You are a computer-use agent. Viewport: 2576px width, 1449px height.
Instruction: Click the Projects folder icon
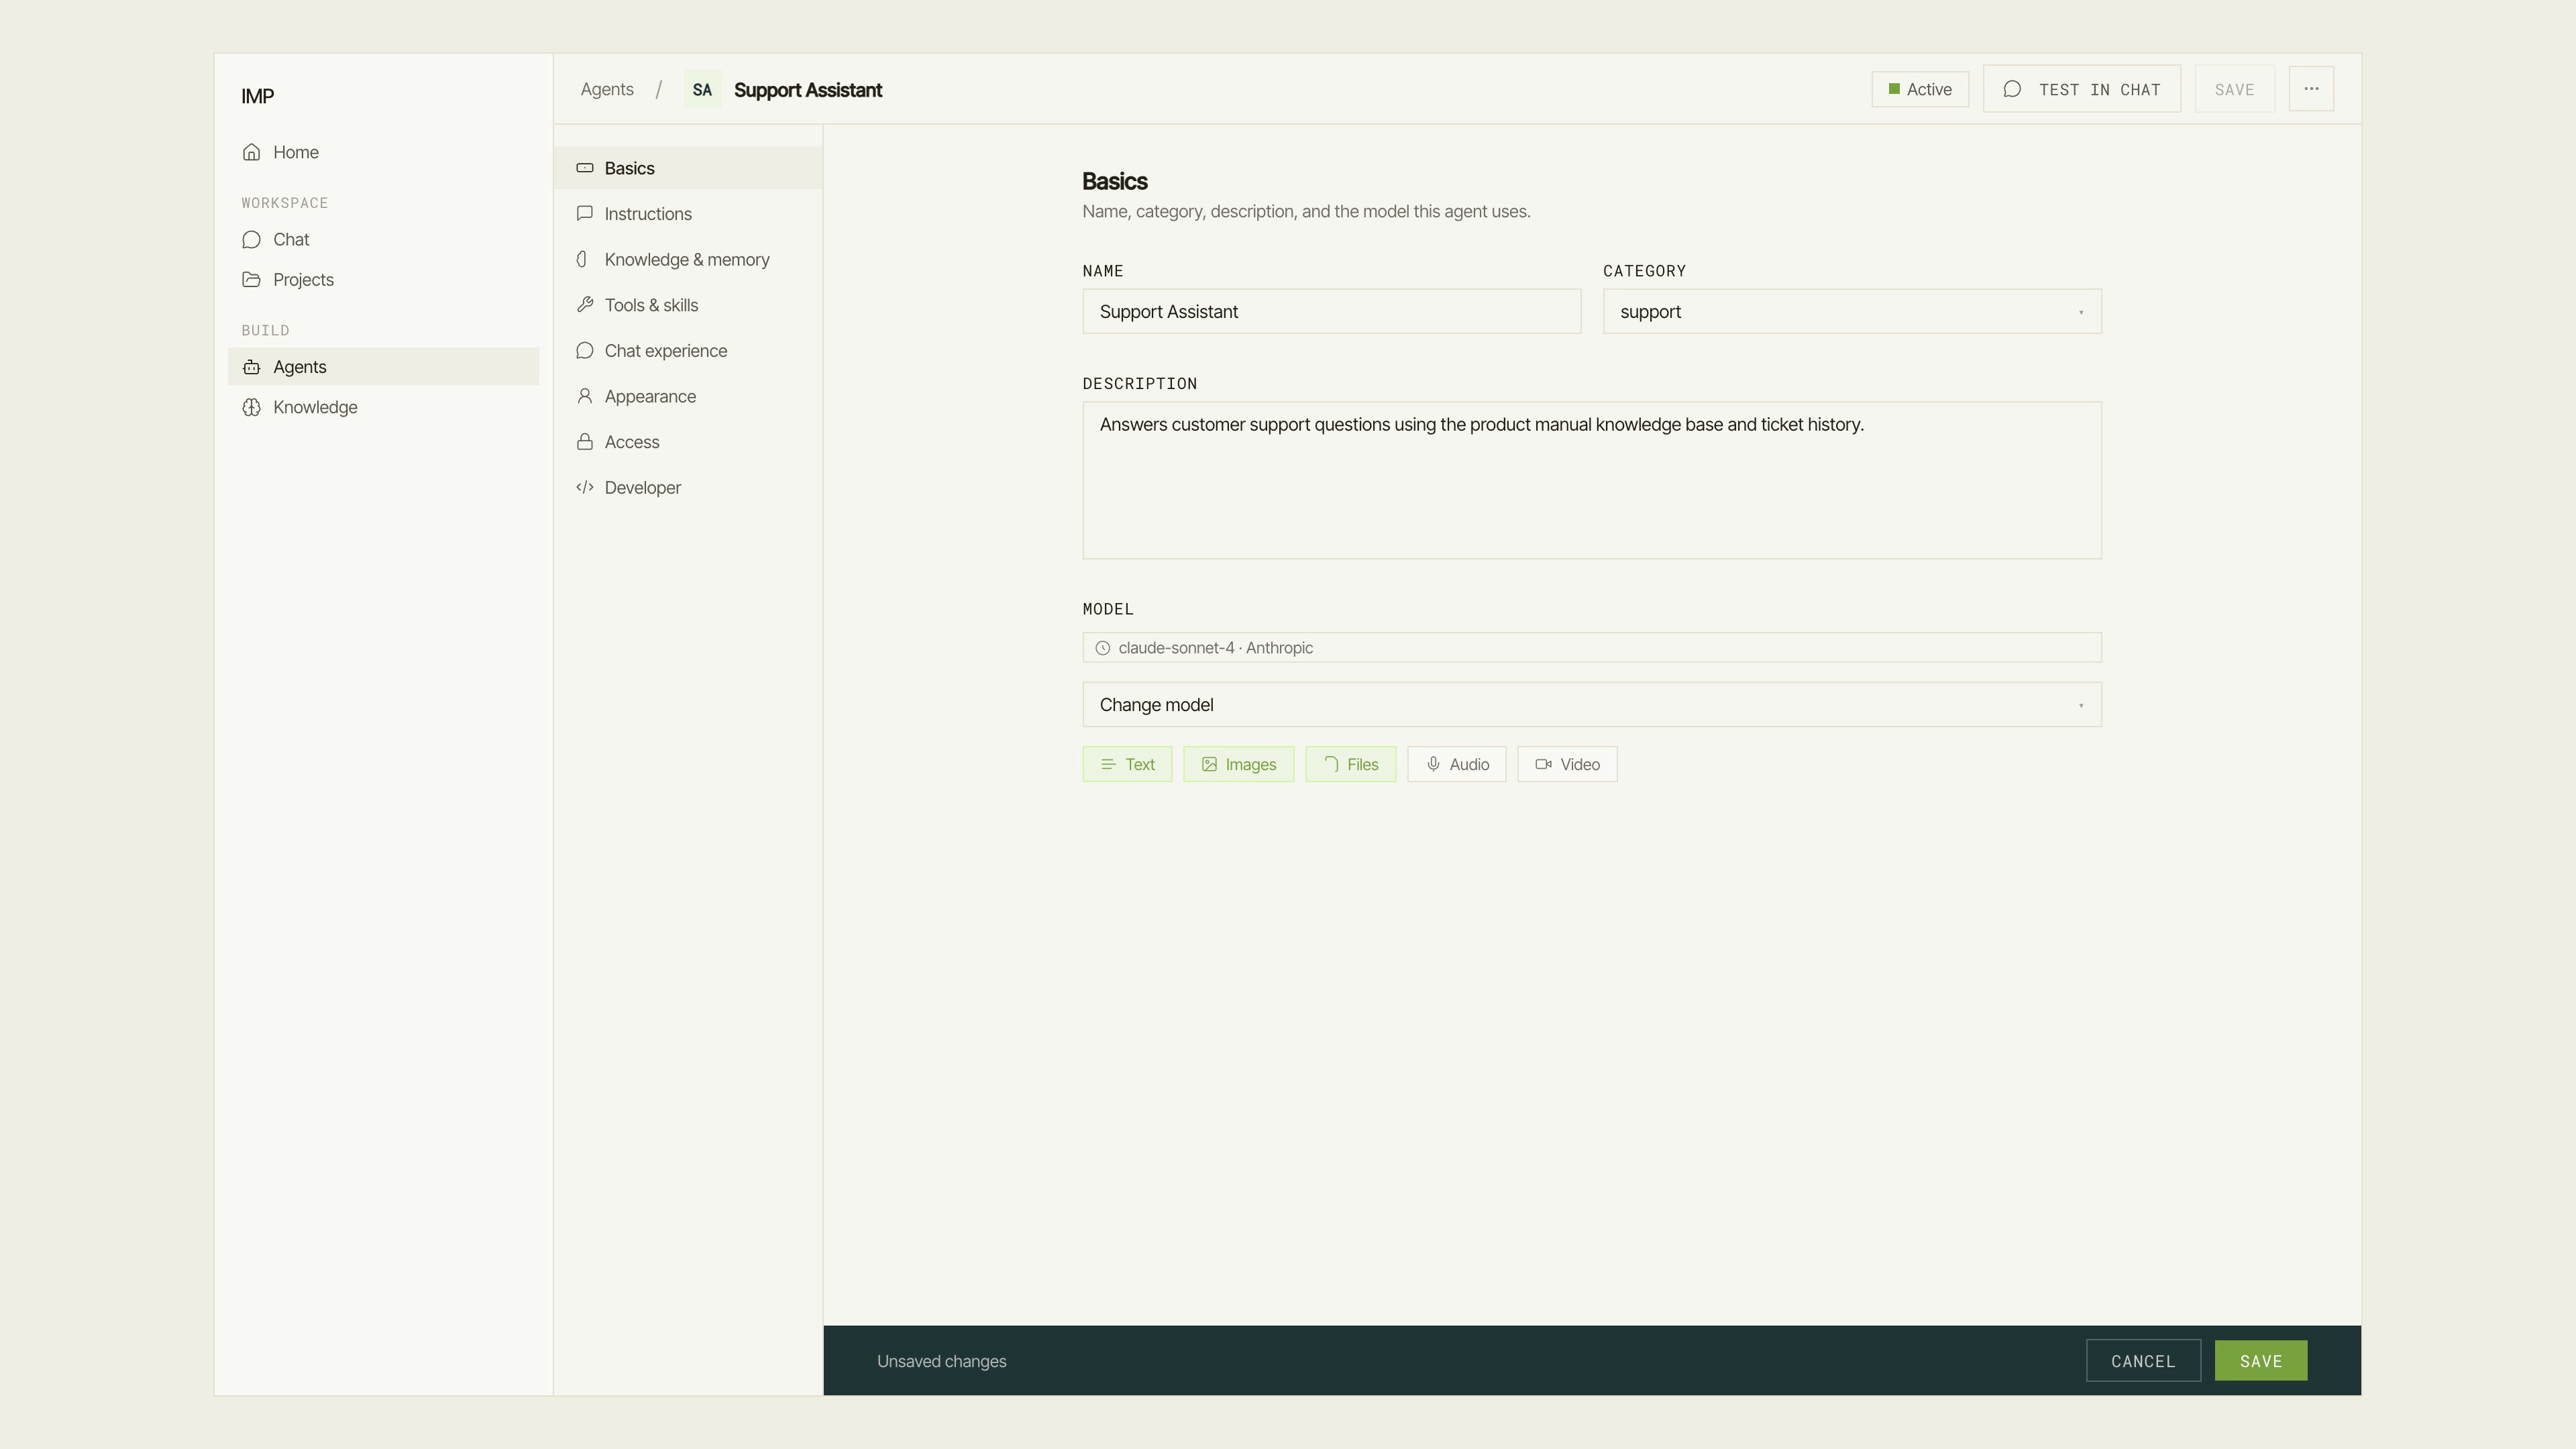coord(251,280)
